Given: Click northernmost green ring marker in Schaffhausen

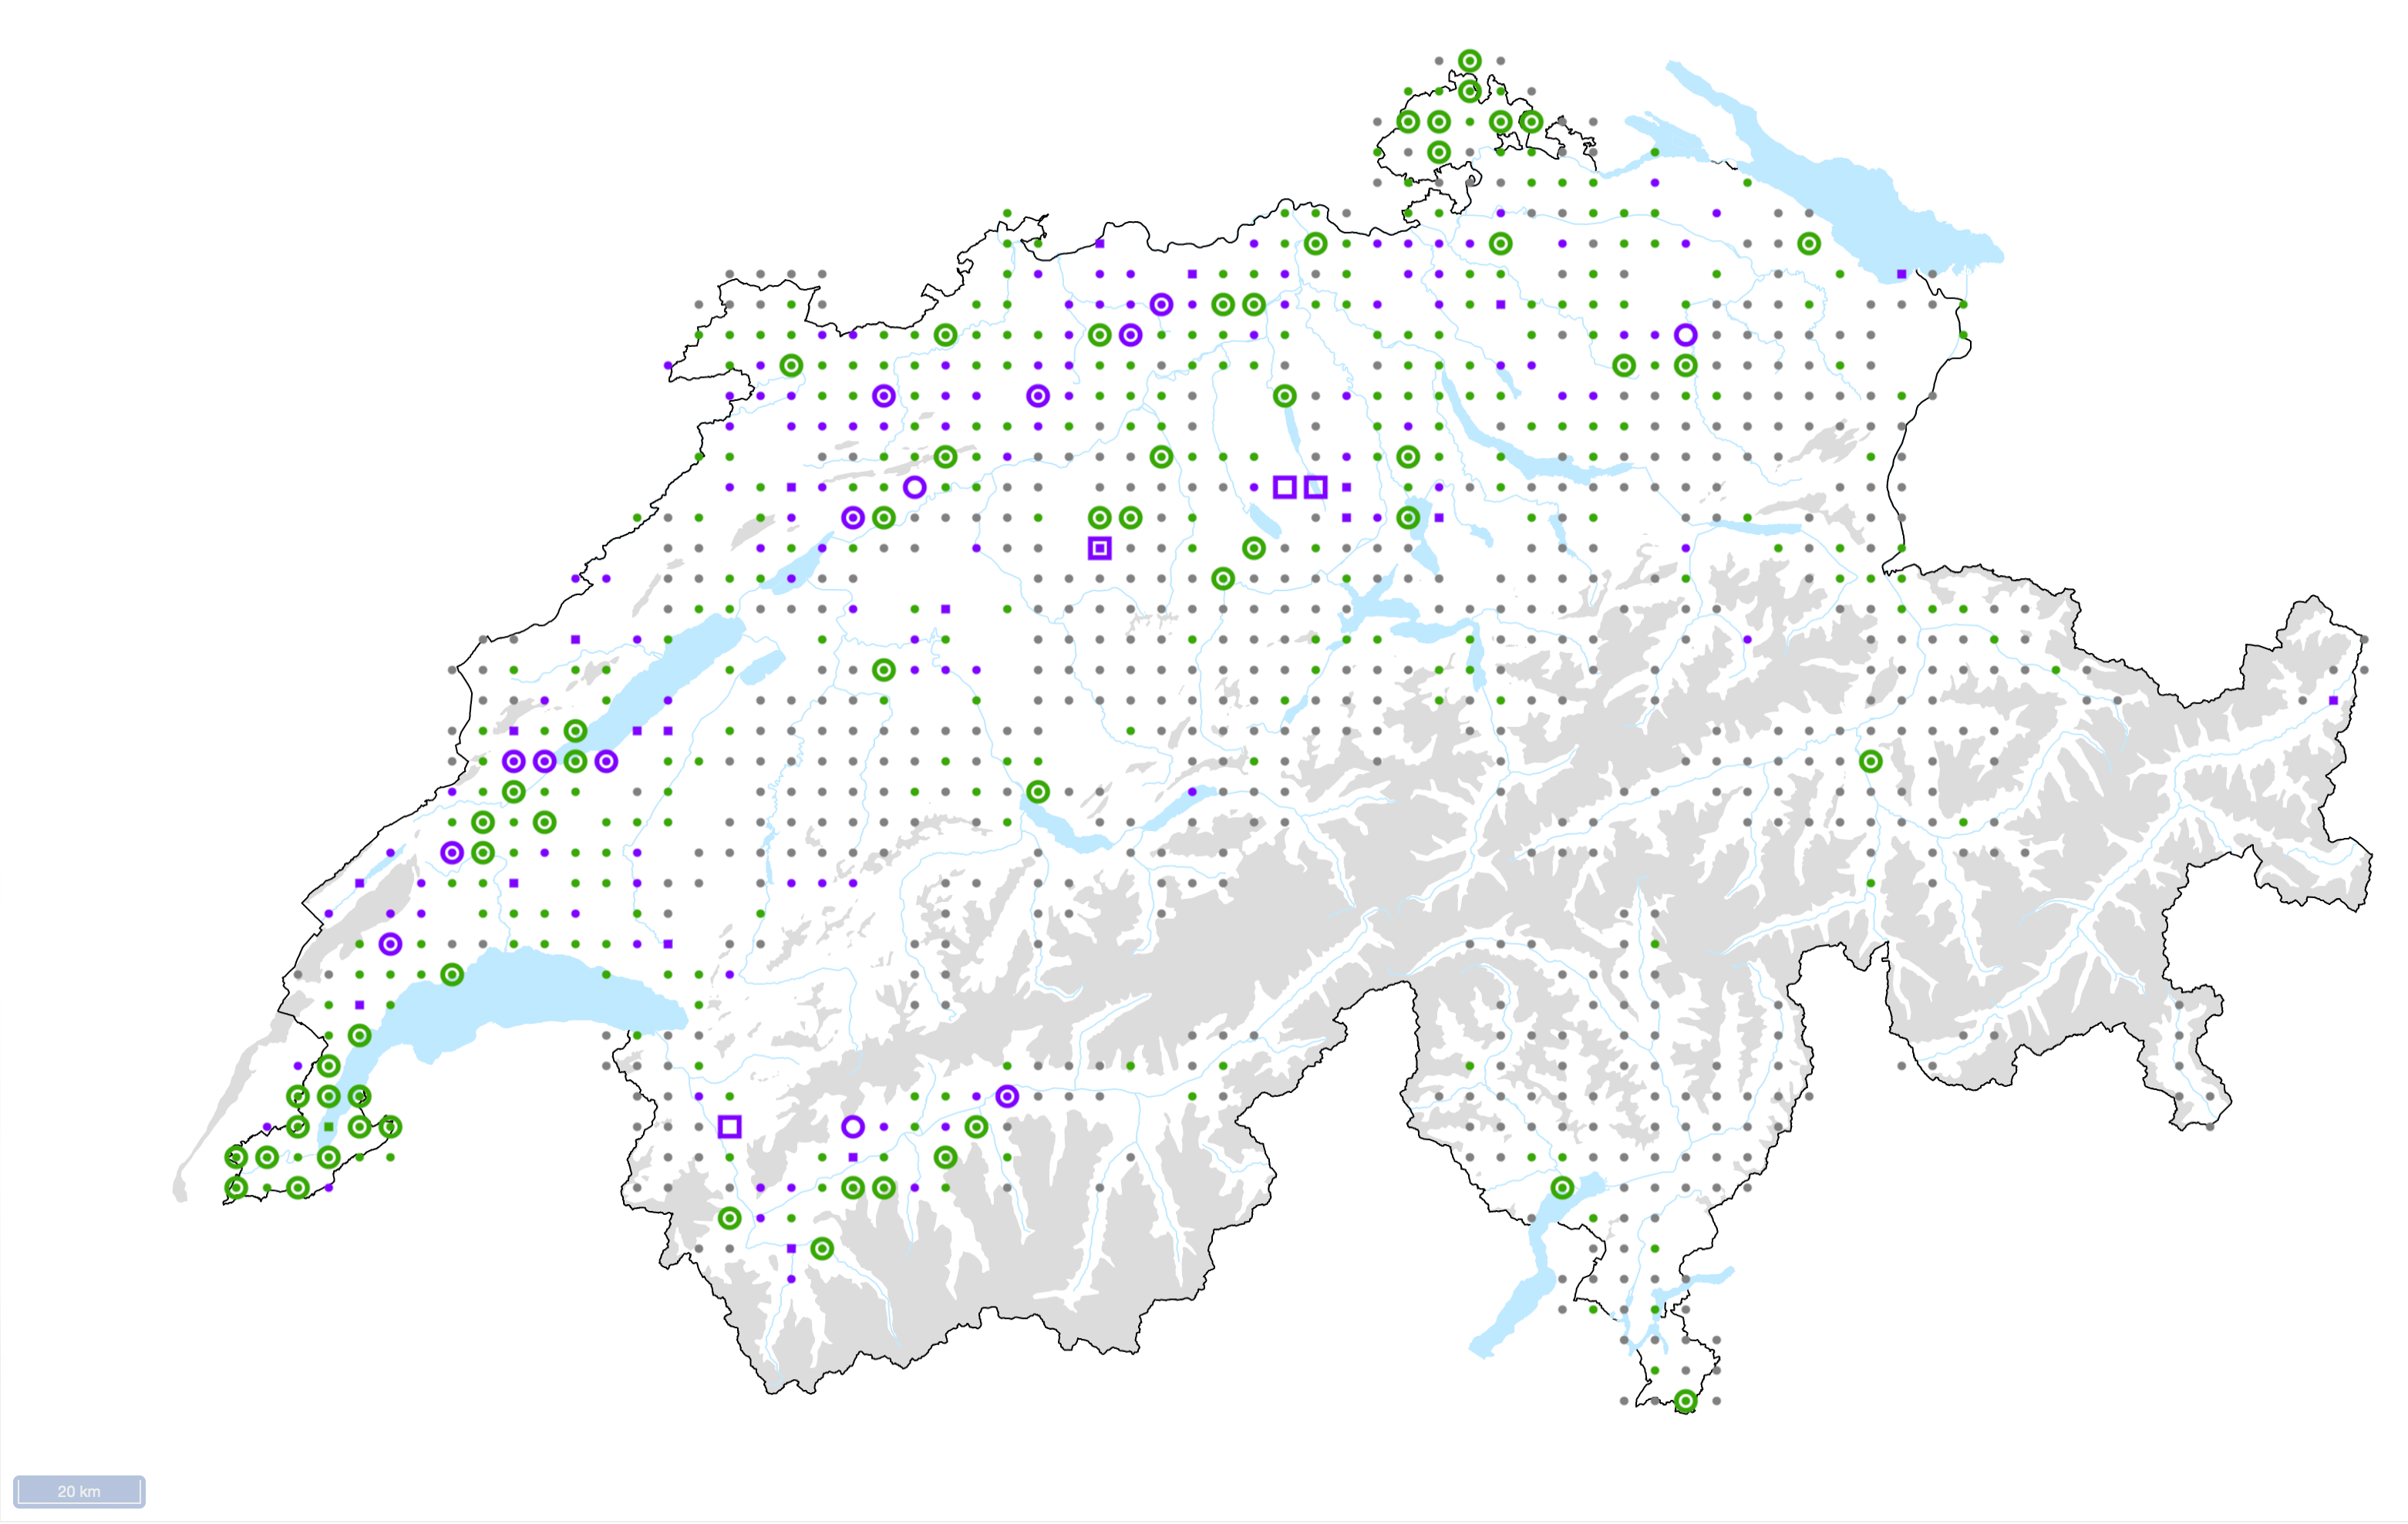Looking at the screenshot, I should tap(1469, 61).
